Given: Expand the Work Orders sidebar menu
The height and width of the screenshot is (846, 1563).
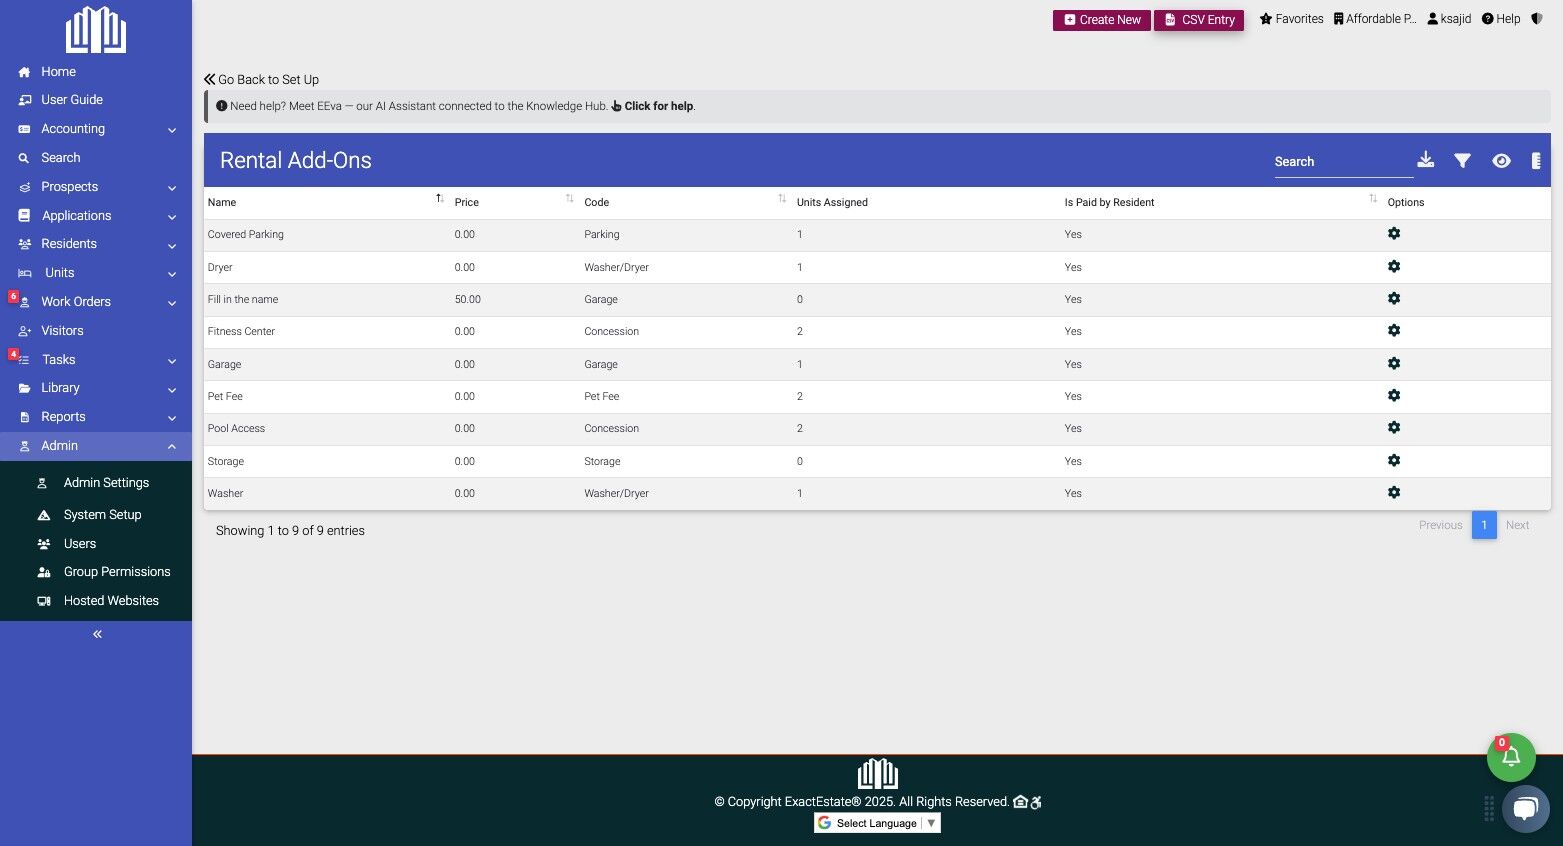Looking at the screenshot, I should (96, 302).
